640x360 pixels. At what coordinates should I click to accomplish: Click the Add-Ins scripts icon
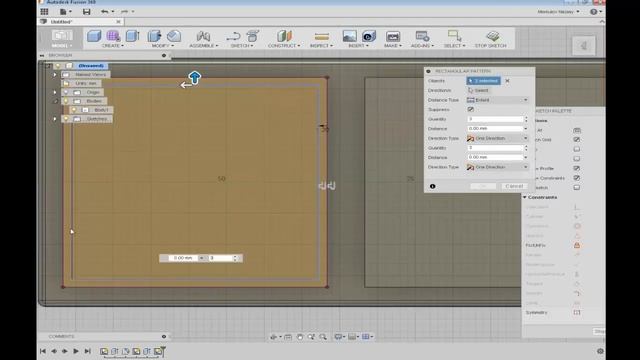[x=422, y=36]
